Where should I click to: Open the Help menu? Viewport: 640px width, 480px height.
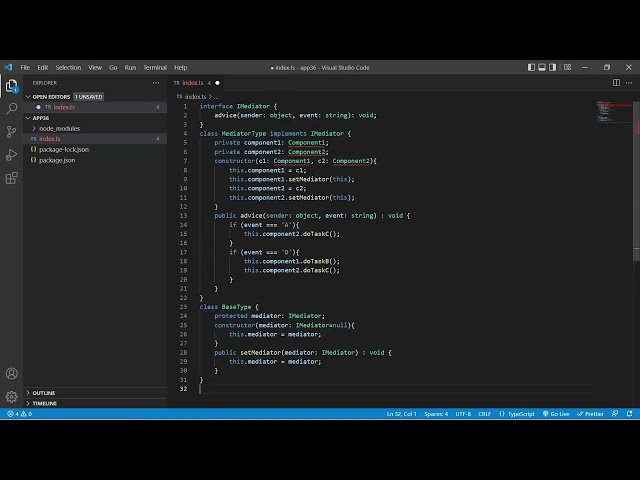(x=180, y=67)
